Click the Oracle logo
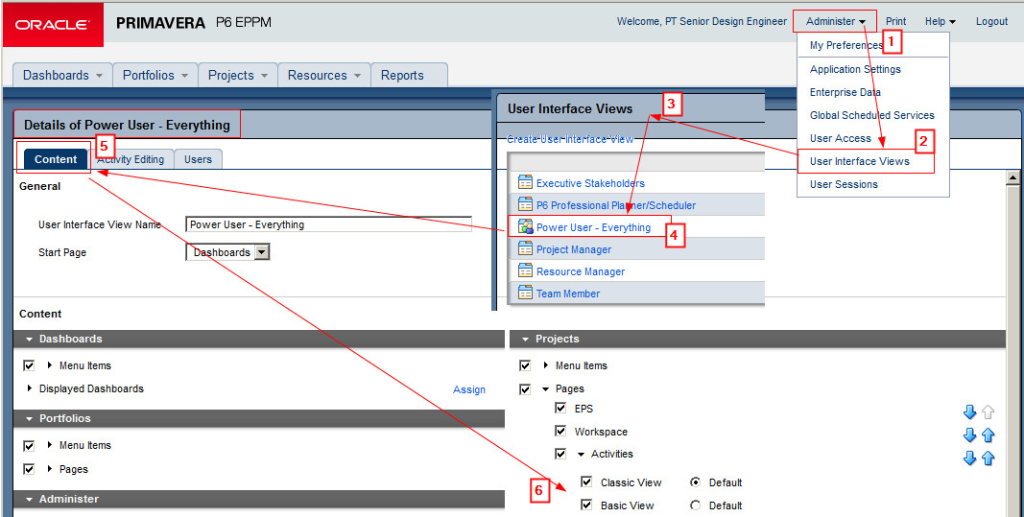1024x517 pixels. click(x=53, y=25)
